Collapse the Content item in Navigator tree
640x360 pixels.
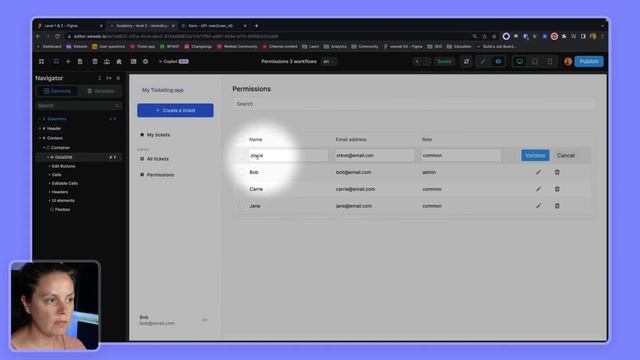(40, 138)
